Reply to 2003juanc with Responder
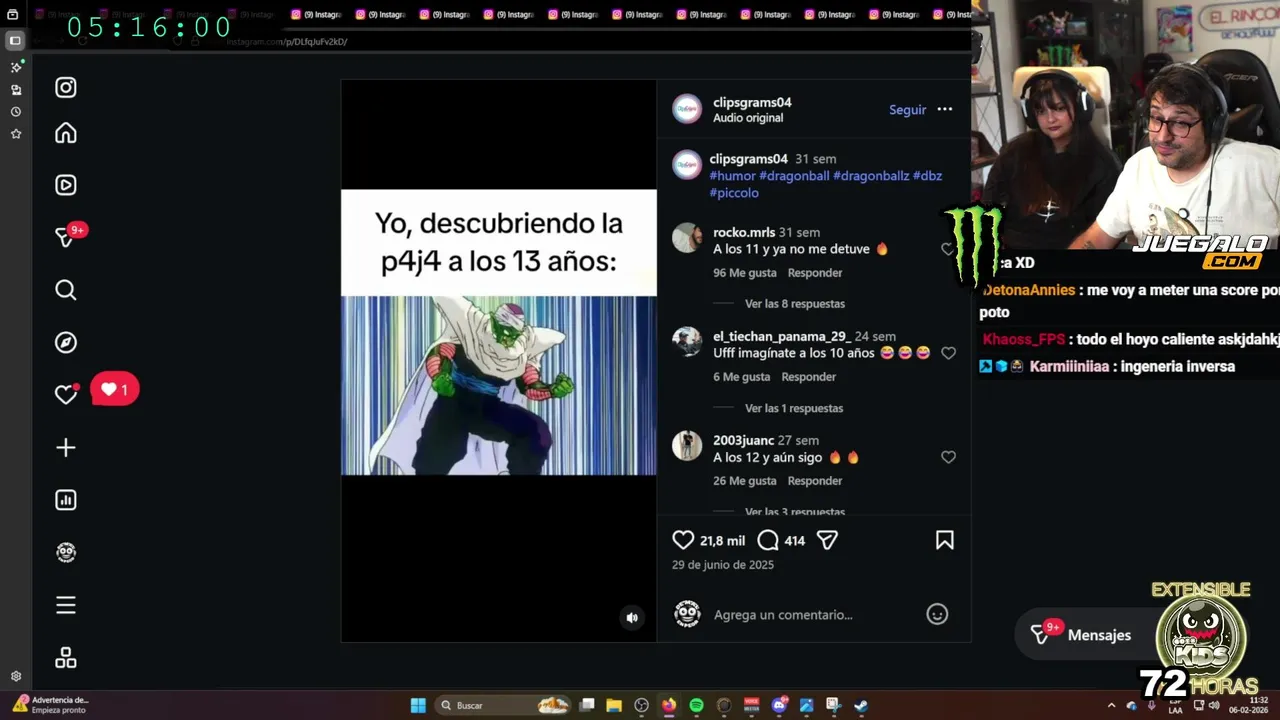The width and height of the screenshot is (1280, 720). [815, 481]
